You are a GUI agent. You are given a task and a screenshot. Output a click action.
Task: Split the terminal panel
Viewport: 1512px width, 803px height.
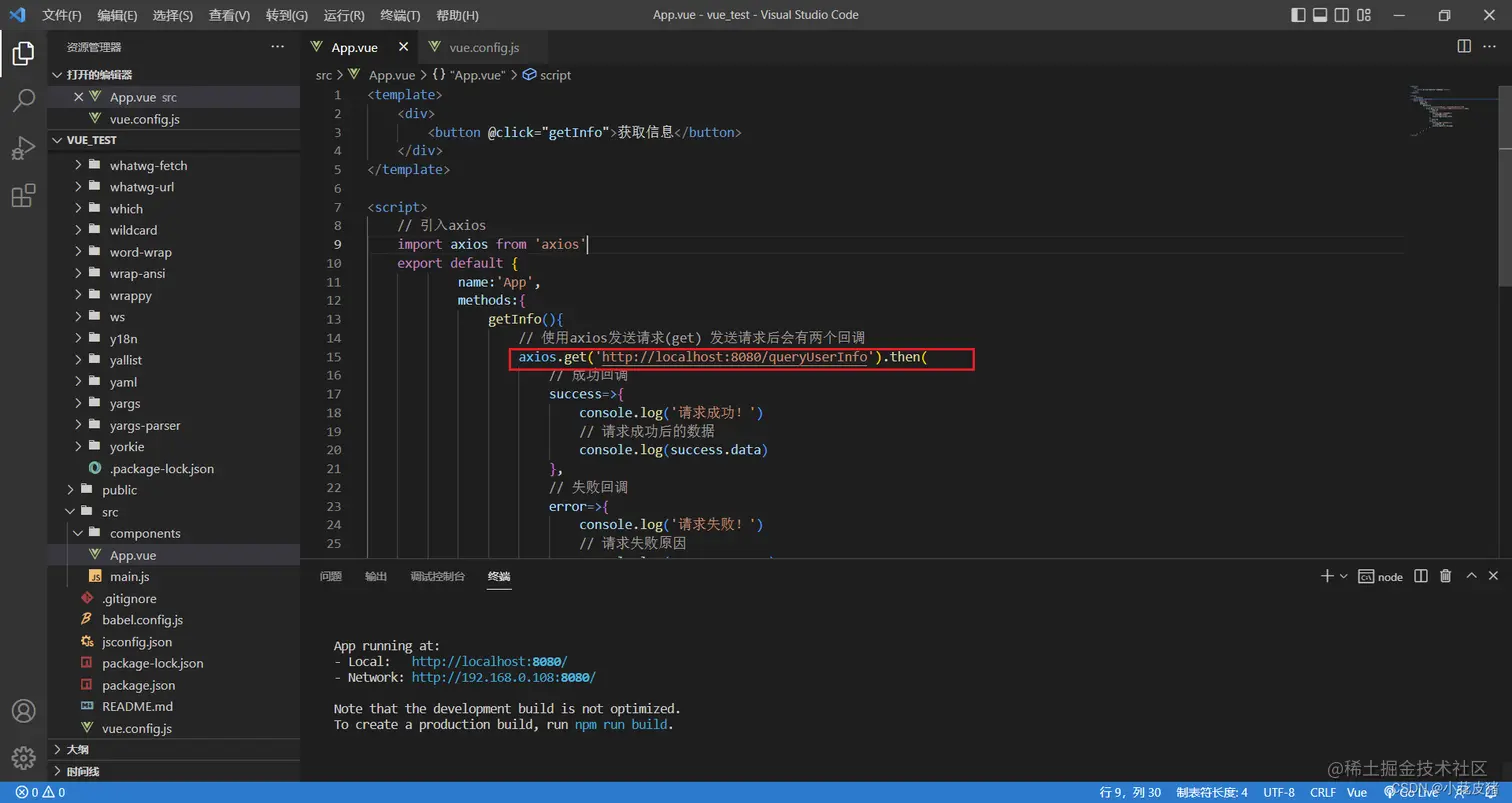pos(1421,576)
